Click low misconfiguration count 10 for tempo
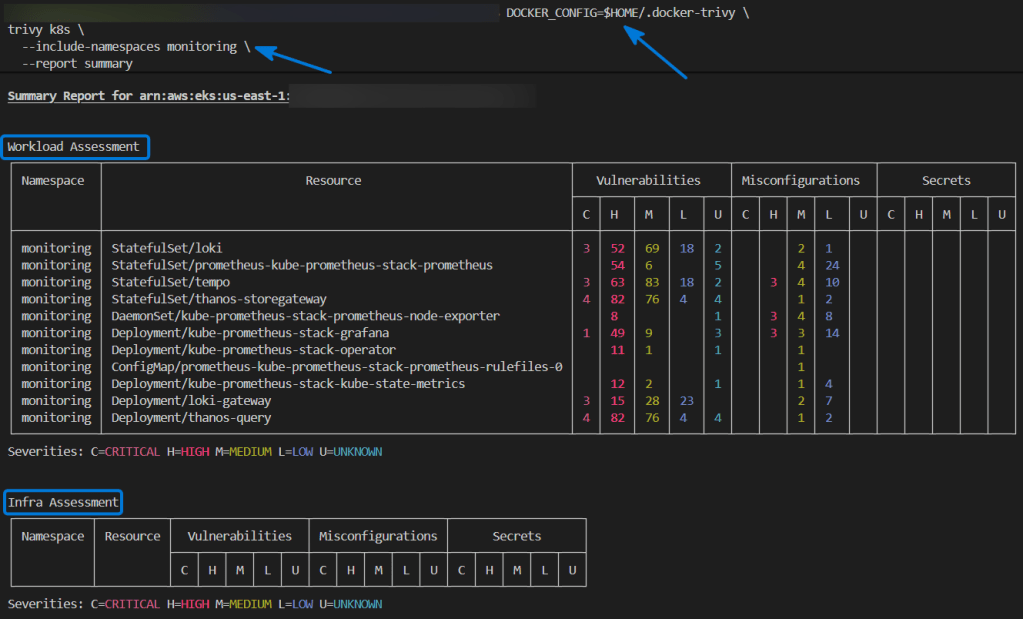1023x619 pixels. pos(832,282)
